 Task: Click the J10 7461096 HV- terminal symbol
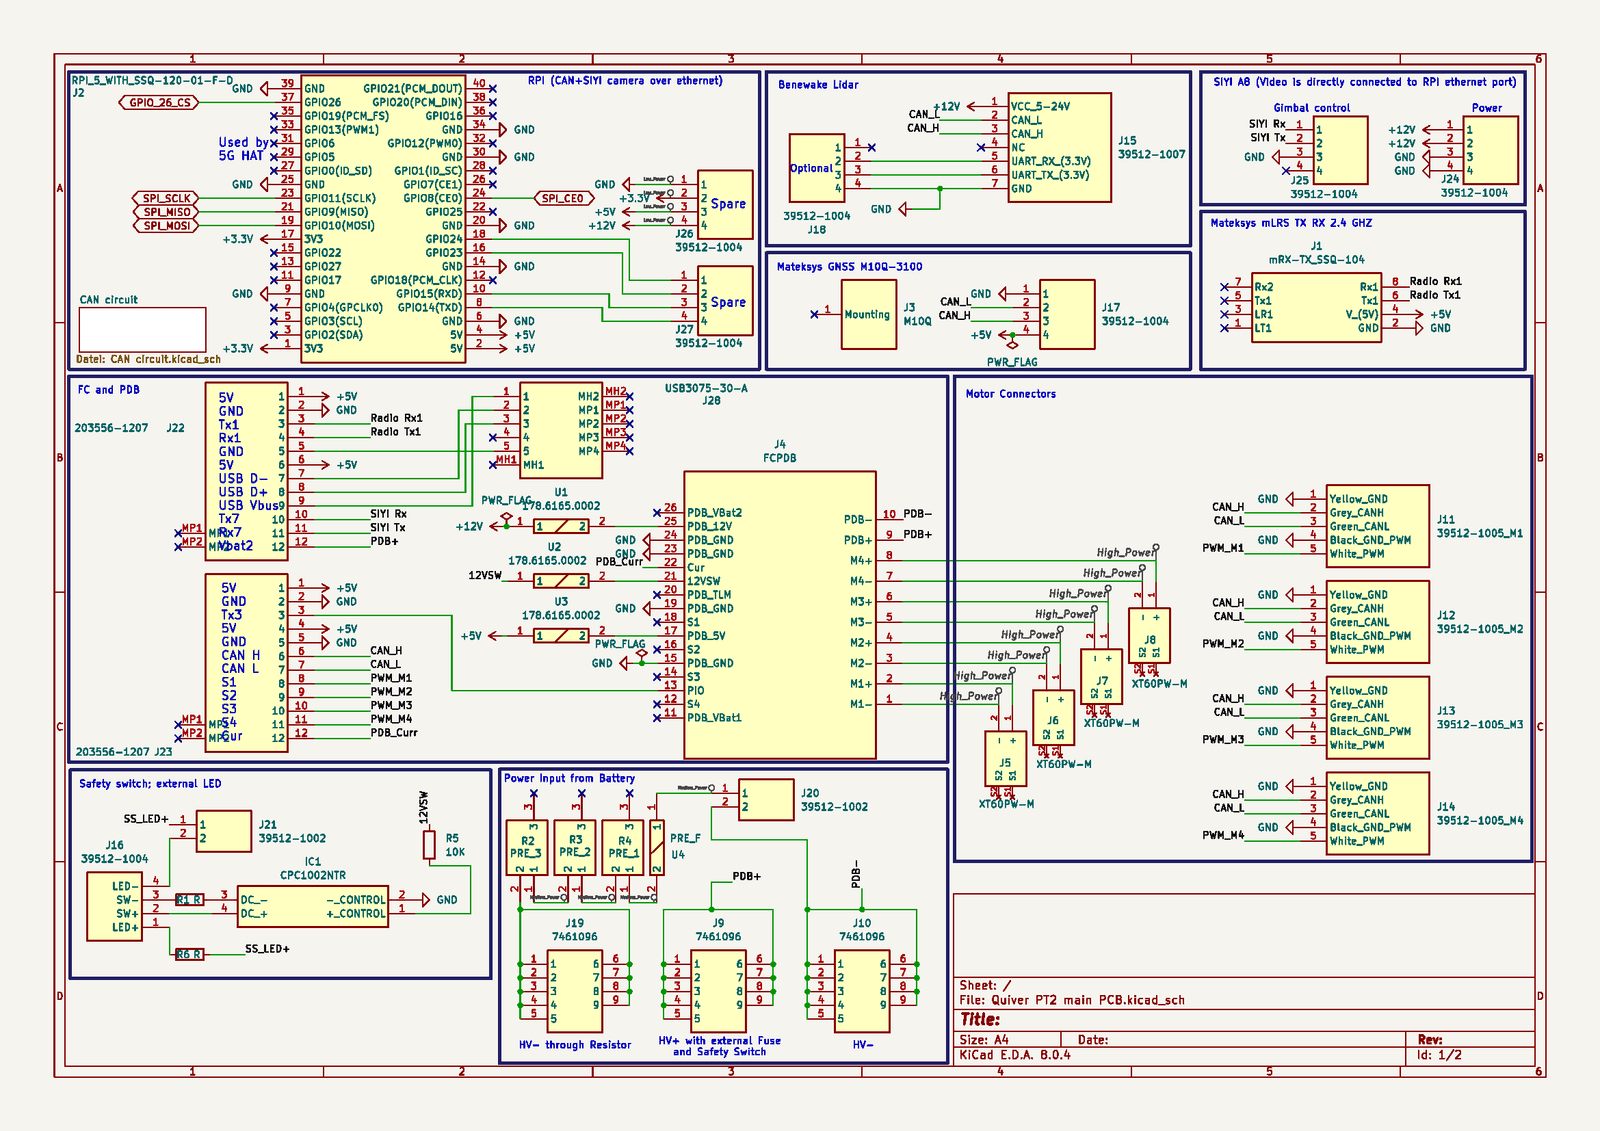862,991
